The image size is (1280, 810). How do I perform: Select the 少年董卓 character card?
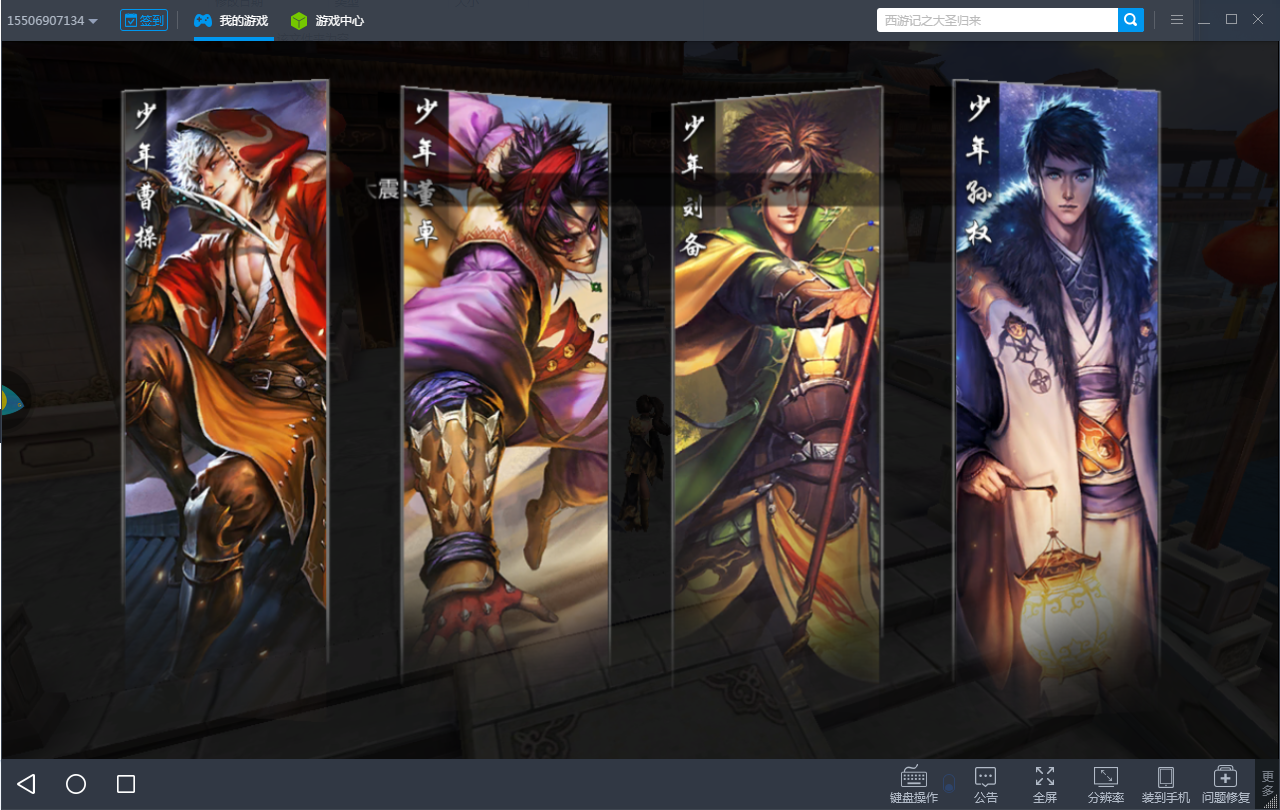coord(505,380)
